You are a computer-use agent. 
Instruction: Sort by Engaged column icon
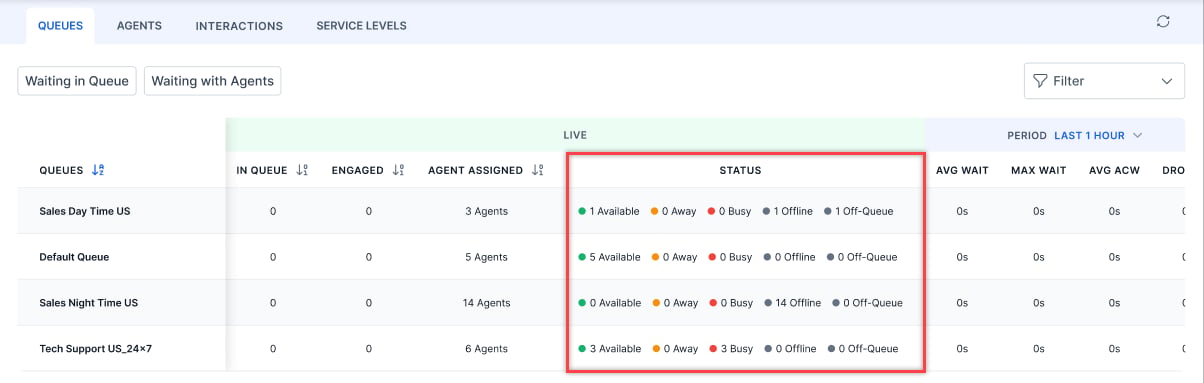(x=398, y=170)
